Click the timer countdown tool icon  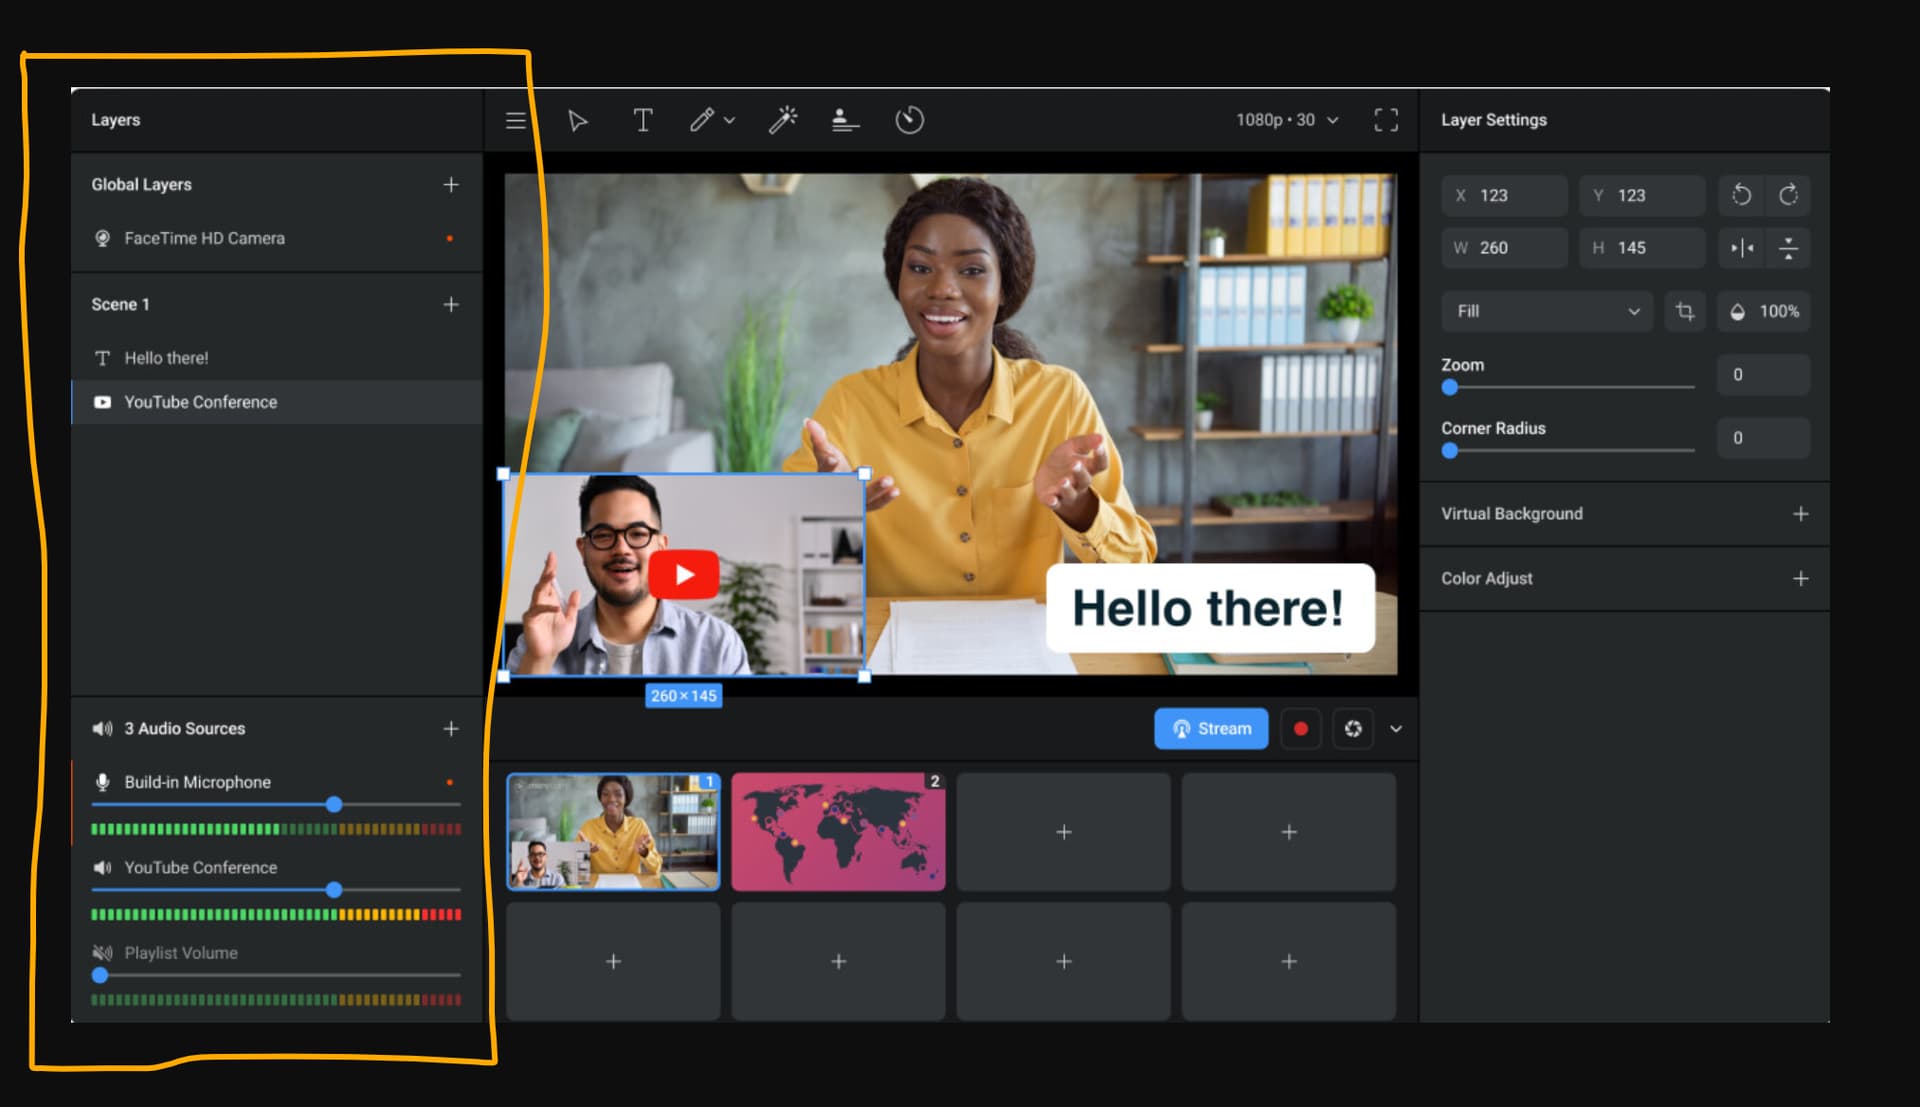coord(909,121)
